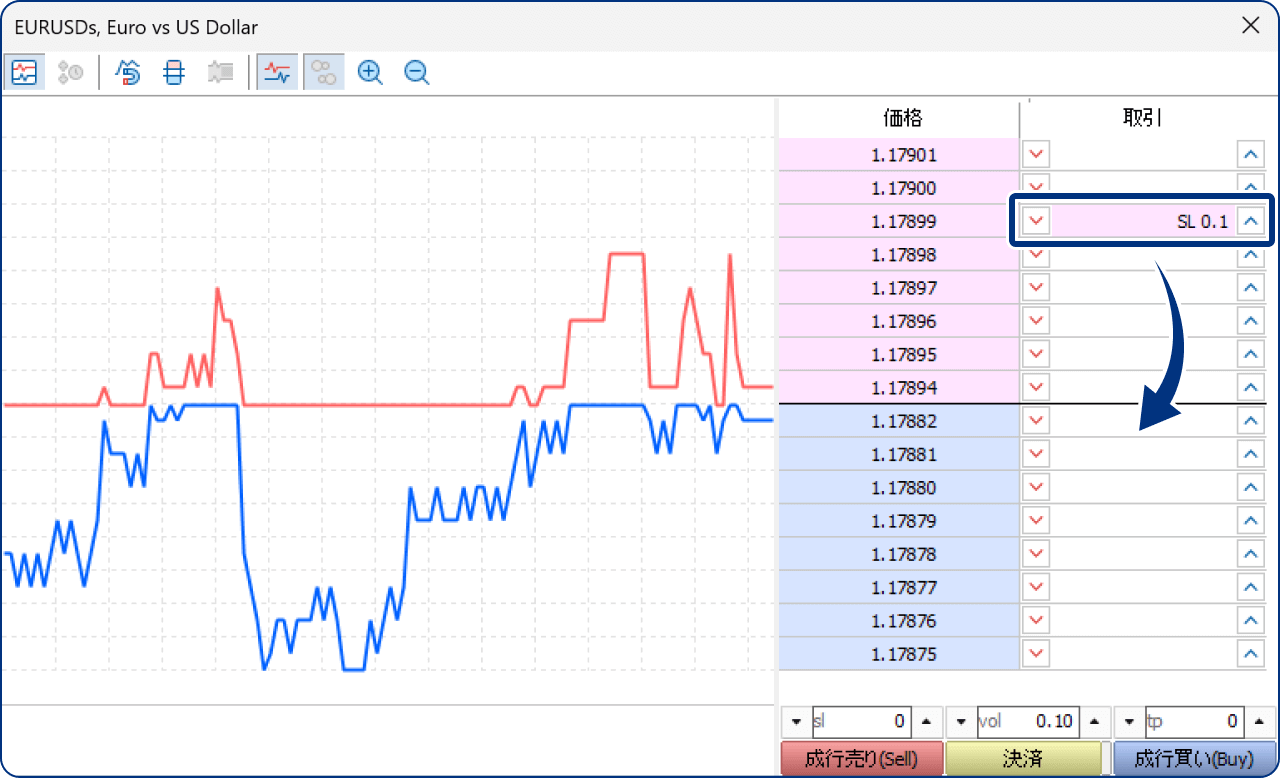
Task: Increase the tp value with up arrow
Action: click(1260, 722)
